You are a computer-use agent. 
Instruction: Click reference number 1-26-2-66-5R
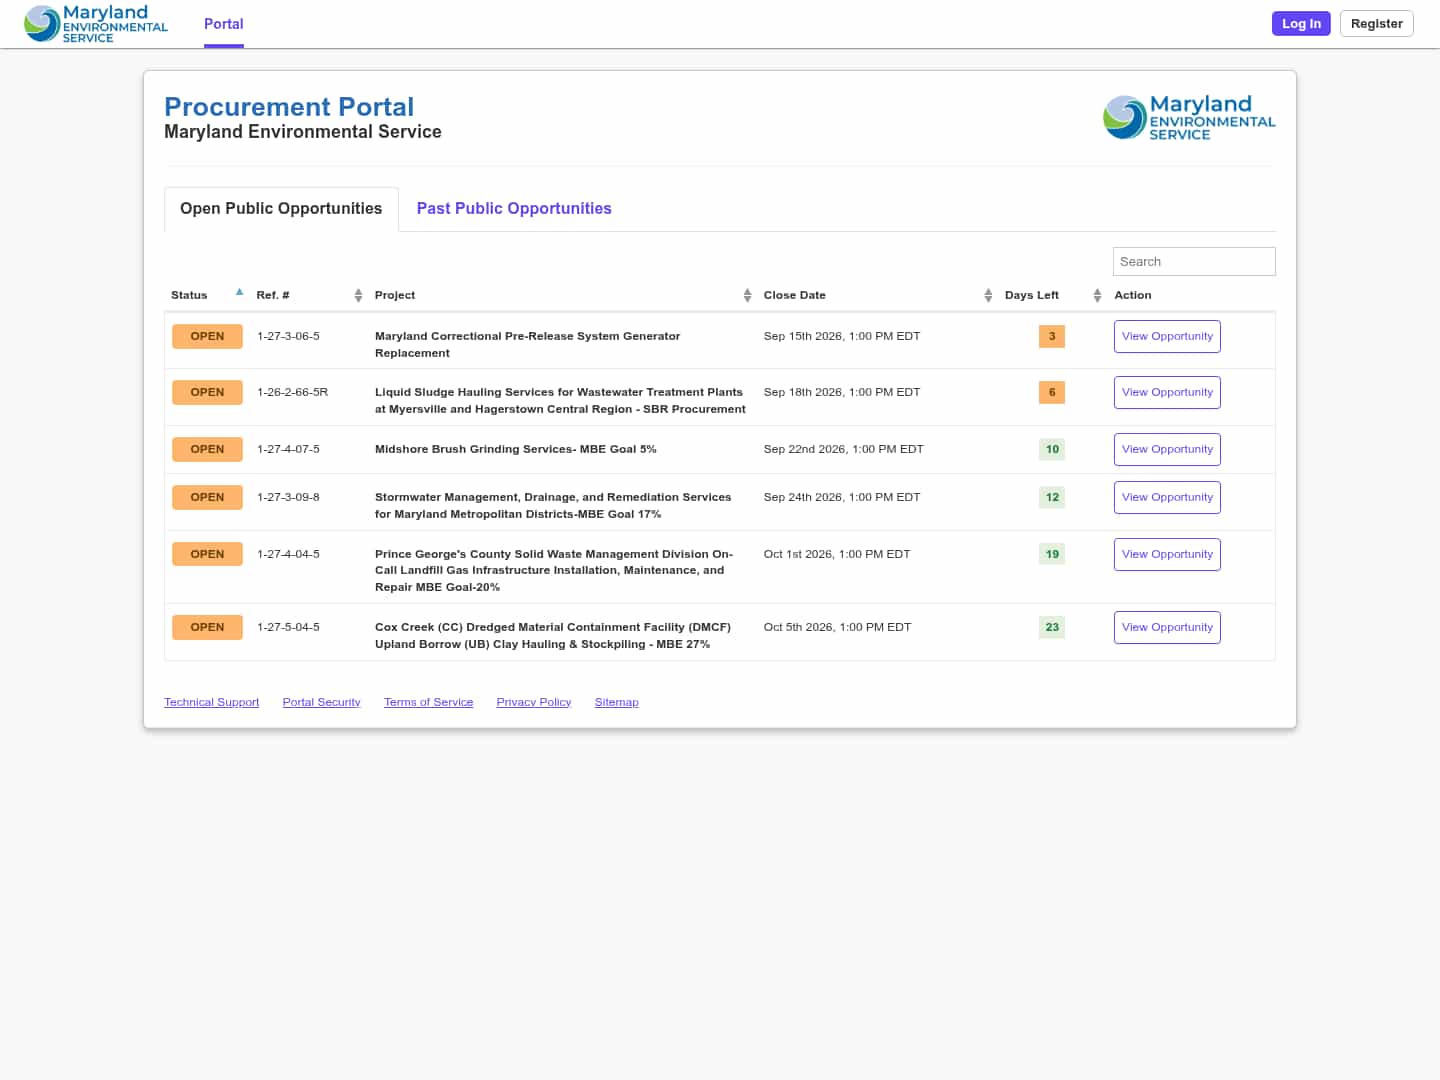click(292, 393)
